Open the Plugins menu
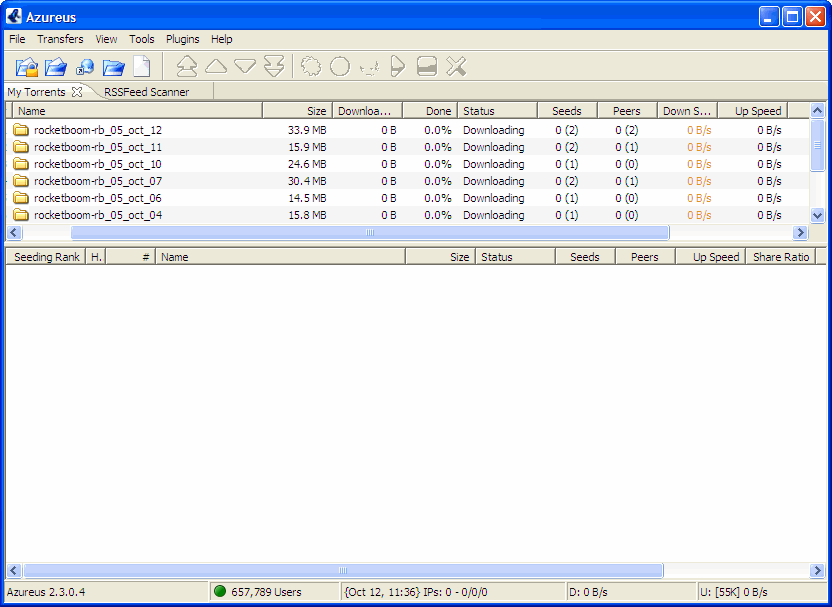The height and width of the screenshot is (607, 832). pyautogui.click(x=183, y=39)
